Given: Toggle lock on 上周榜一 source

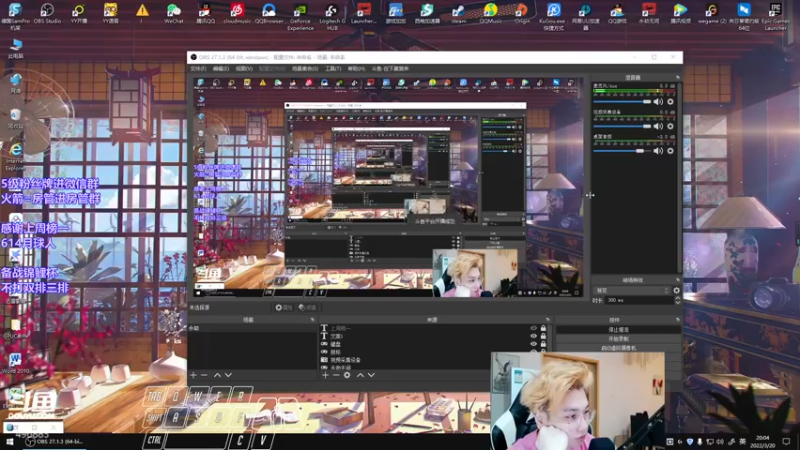Looking at the screenshot, I should pyautogui.click(x=543, y=329).
